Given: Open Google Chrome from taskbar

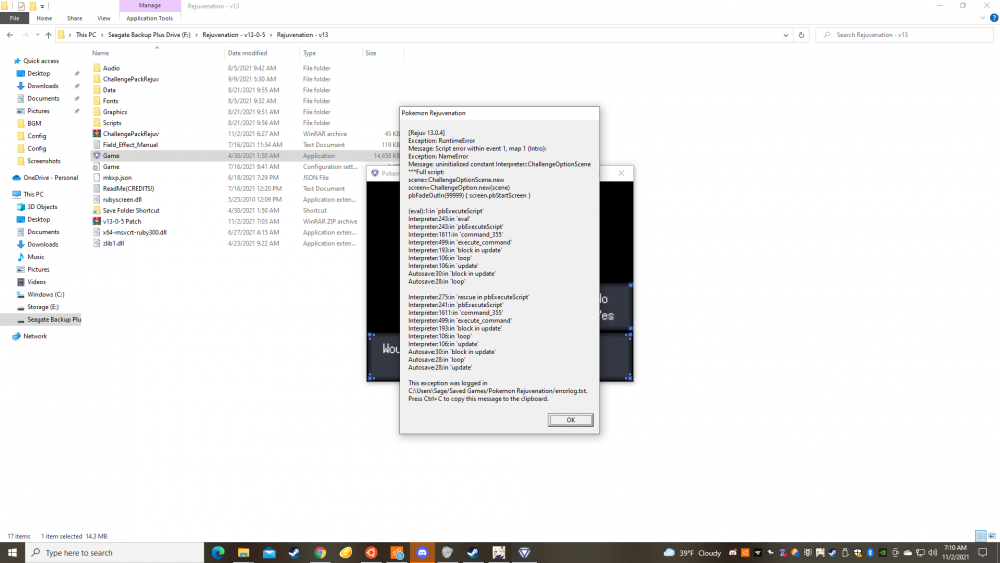Looking at the screenshot, I should click(320, 552).
